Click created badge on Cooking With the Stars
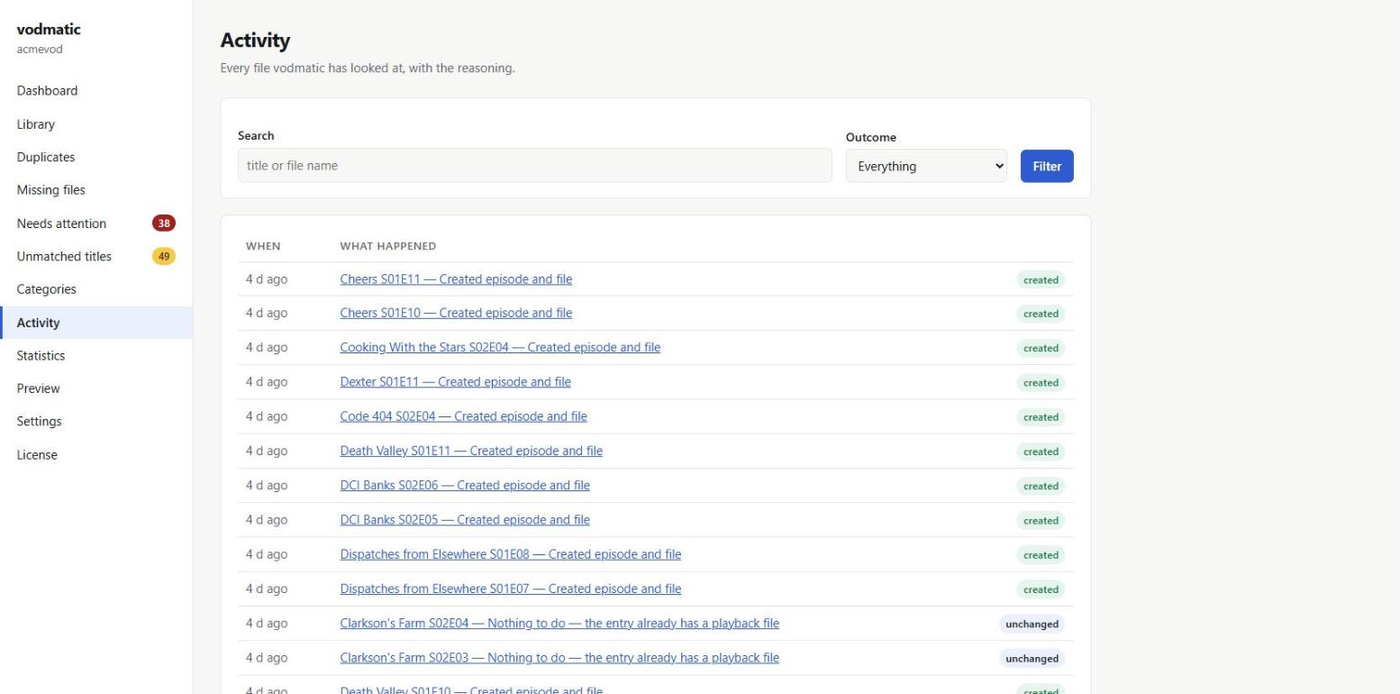This screenshot has height=694, width=1400. tap(1041, 348)
